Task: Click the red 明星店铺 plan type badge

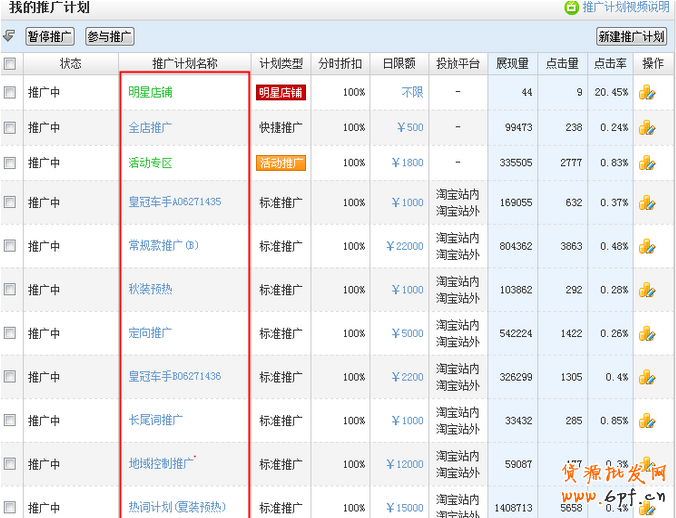Action: (281, 92)
